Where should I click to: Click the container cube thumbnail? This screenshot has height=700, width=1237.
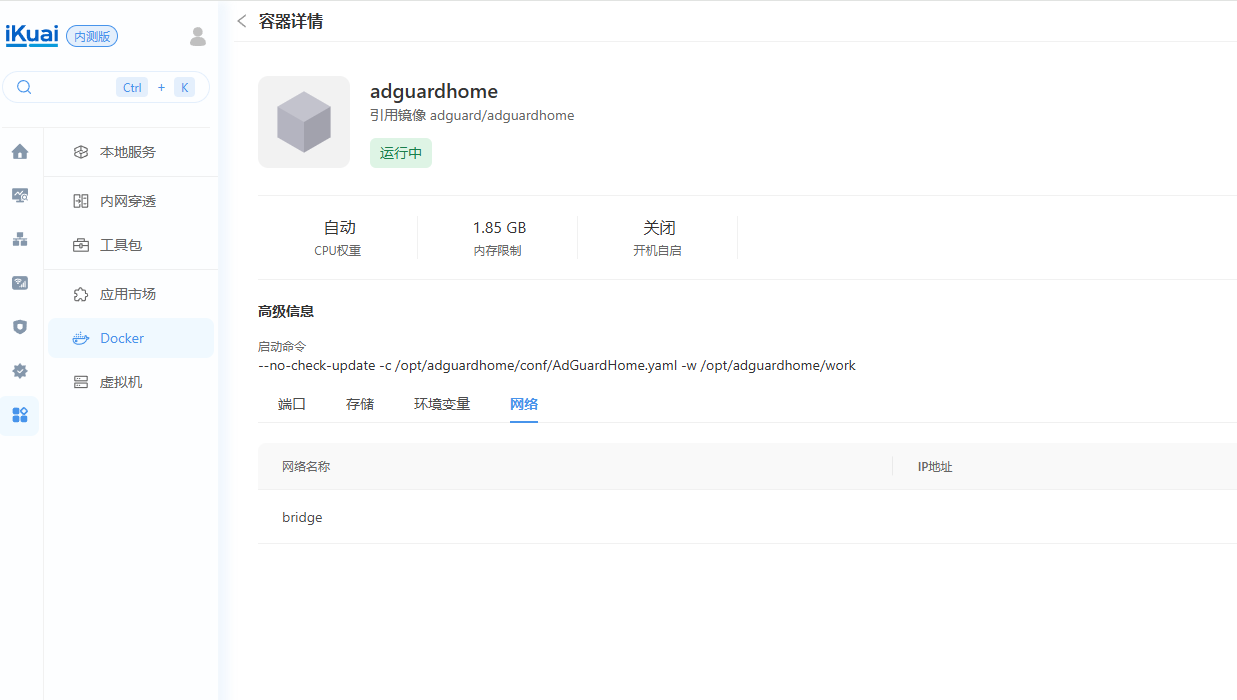click(x=304, y=122)
